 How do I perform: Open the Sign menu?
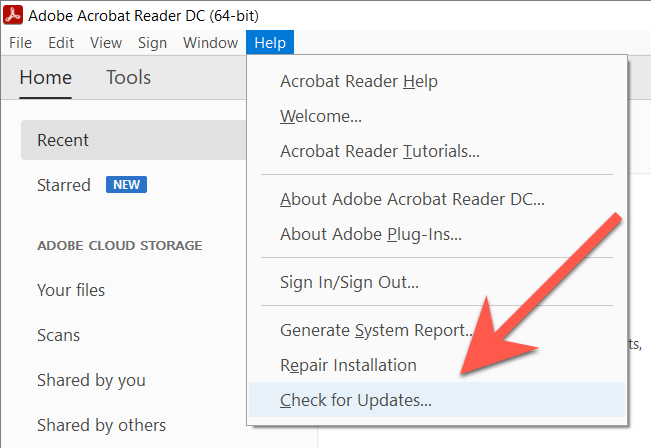(x=152, y=43)
